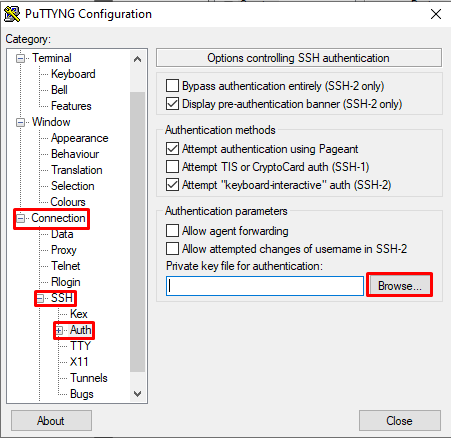The width and height of the screenshot is (451, 438).
Task: Focus the private key file input field
Action: pos(265,286)
